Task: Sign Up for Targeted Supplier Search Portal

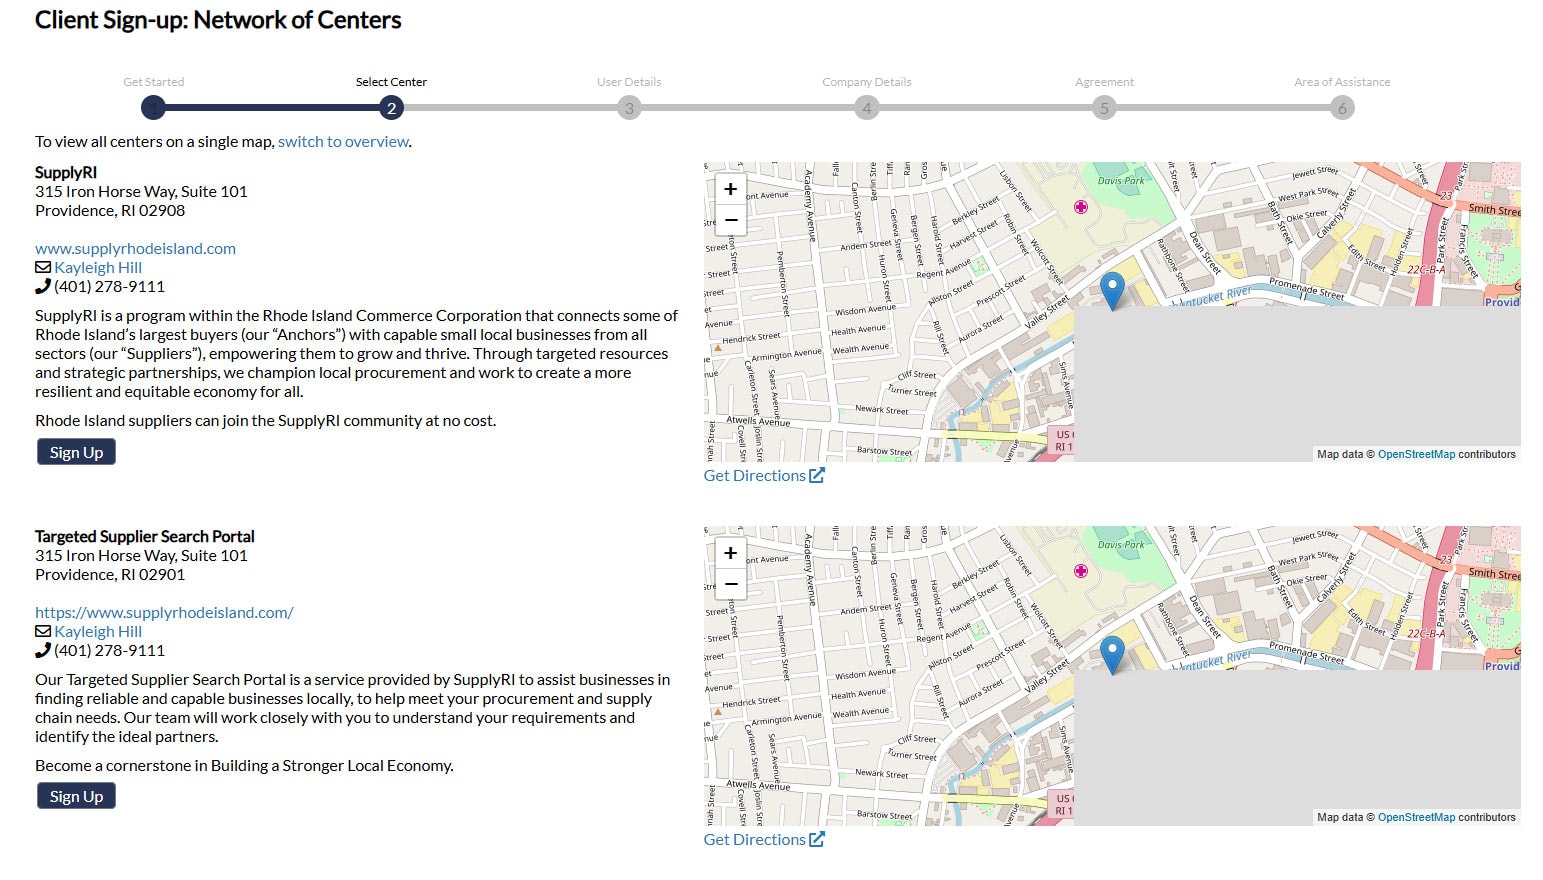Action: point(76,796)
